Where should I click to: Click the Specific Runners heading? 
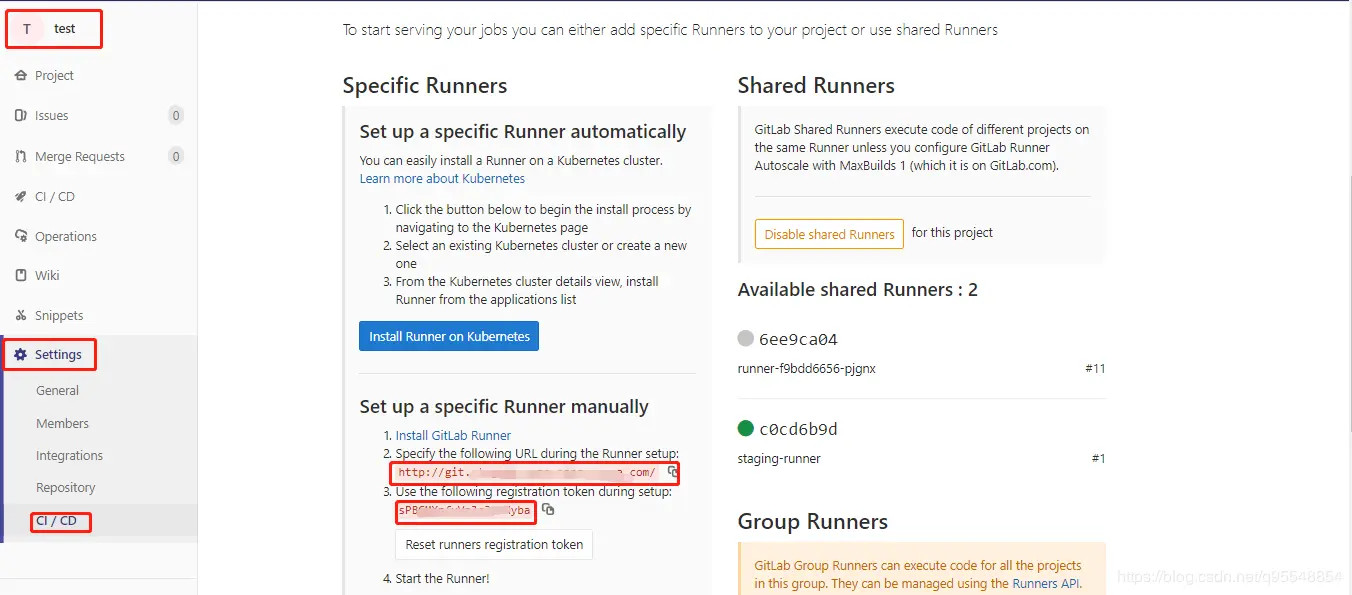point(425,86)
